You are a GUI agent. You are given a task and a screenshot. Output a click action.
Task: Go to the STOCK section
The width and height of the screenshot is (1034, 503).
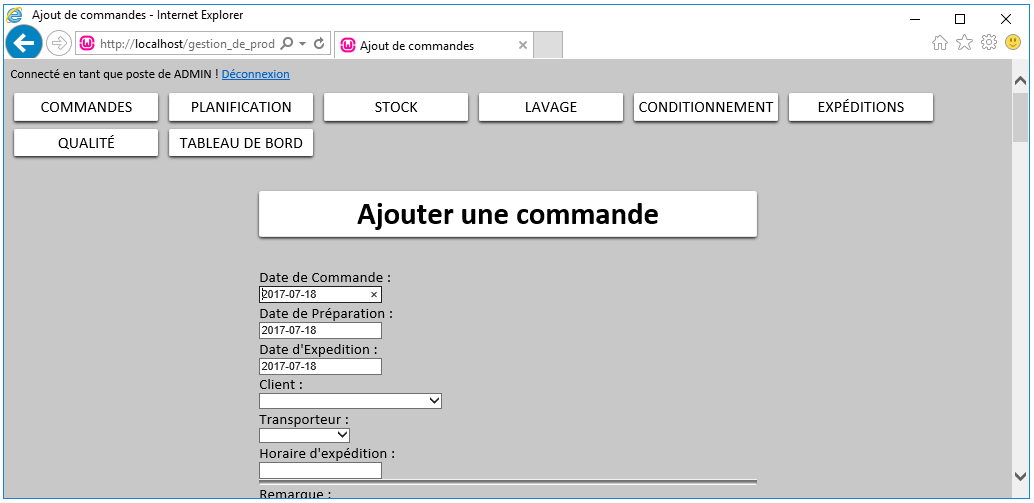pyautogui.click(x=396, y=107)
